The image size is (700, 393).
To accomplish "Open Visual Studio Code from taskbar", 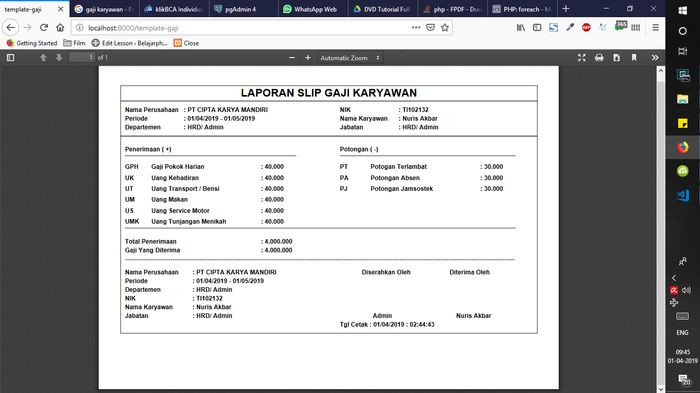I will (683, 196).
